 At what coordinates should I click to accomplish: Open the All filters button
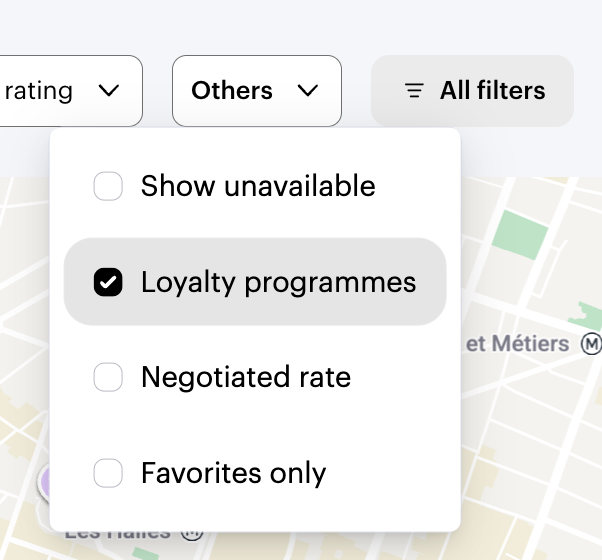point(473,91)
